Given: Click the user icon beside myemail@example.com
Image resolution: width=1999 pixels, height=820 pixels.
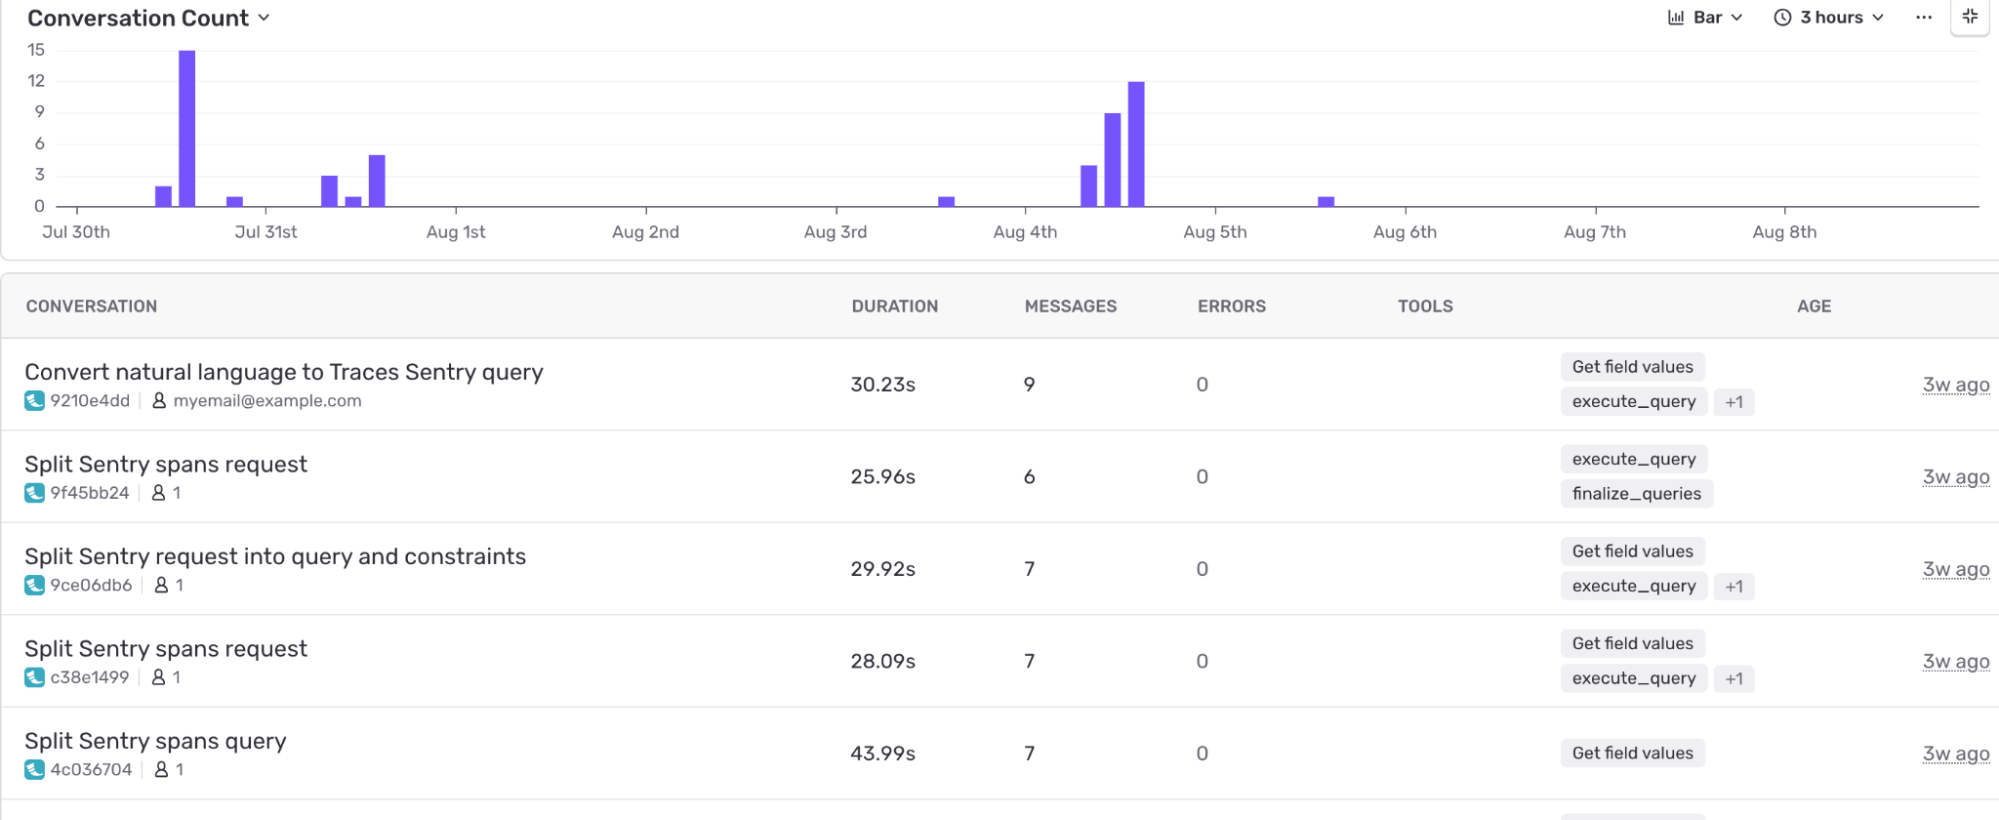Looking at the screenshot, I should tap(159, 401).
